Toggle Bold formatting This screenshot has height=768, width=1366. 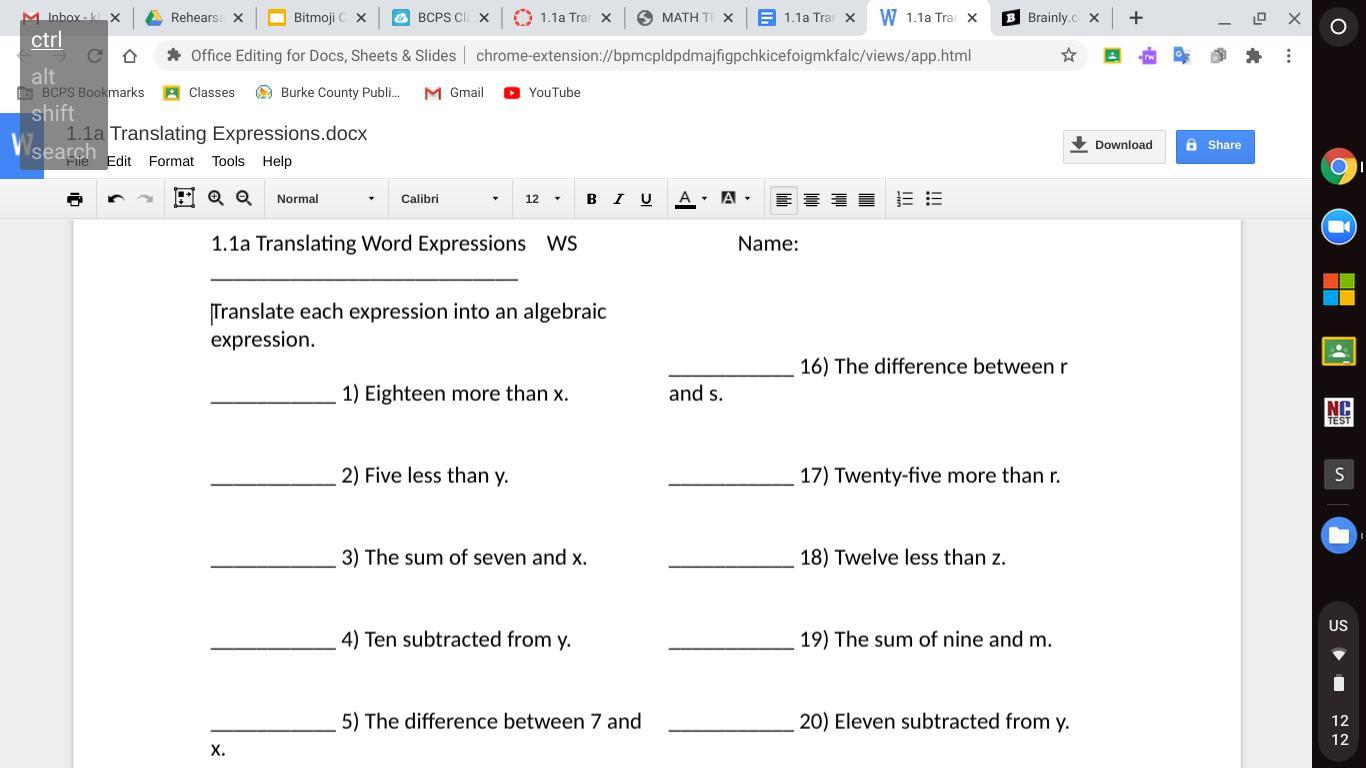click(591, 199)
